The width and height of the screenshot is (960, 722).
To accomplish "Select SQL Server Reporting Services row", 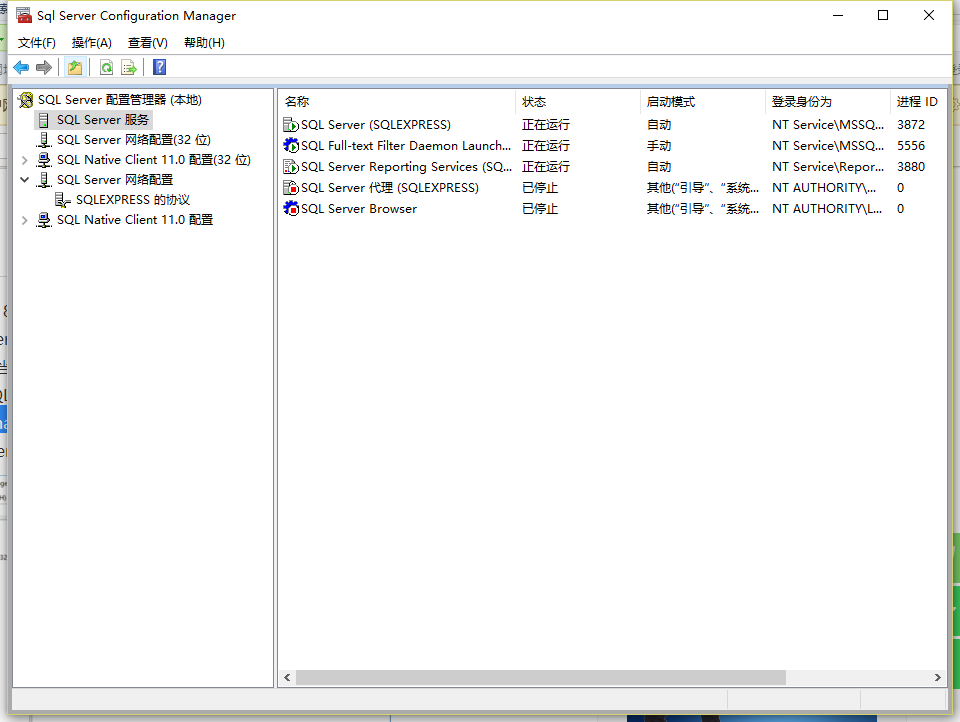I will 612,167.
